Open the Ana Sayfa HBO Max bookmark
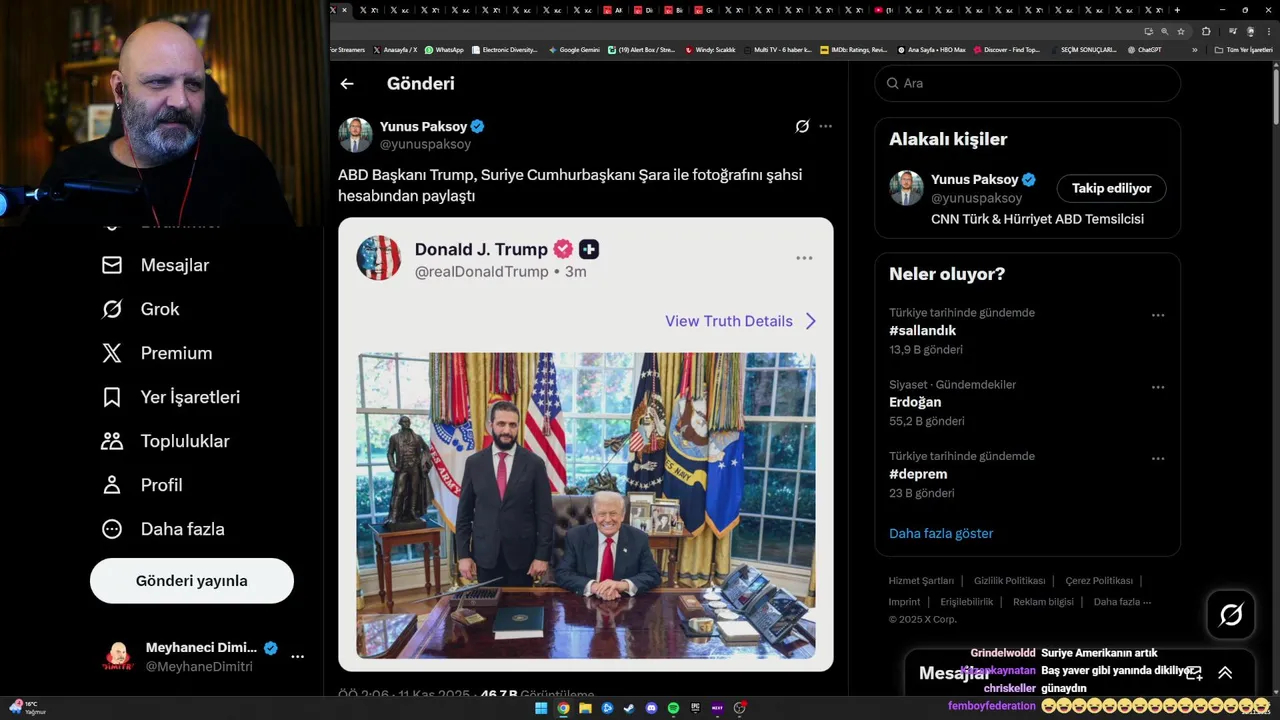The height and width of the screenshot is (720, 1280). click(x=931, y=49)
